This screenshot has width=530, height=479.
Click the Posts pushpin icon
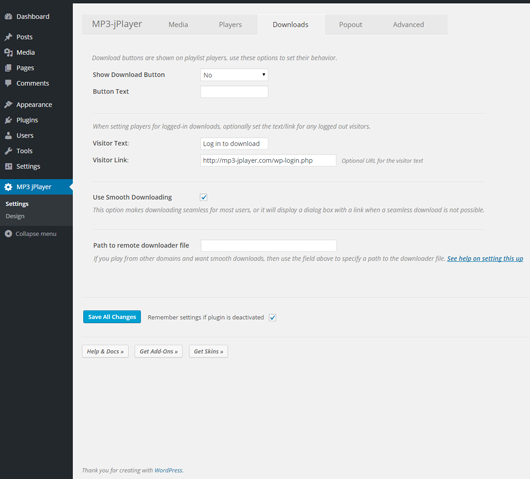click(8, 37)
